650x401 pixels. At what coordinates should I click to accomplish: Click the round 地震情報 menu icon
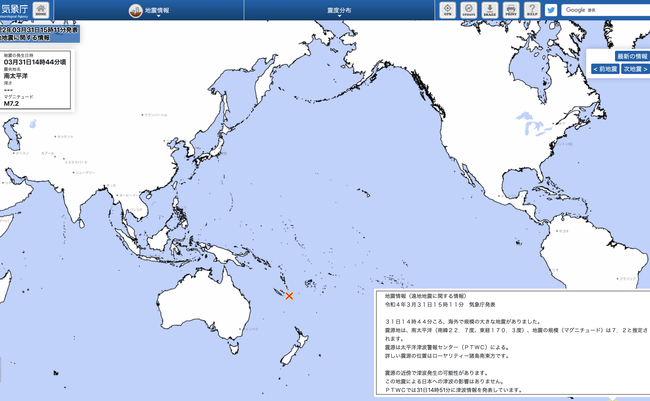point(137,11)
